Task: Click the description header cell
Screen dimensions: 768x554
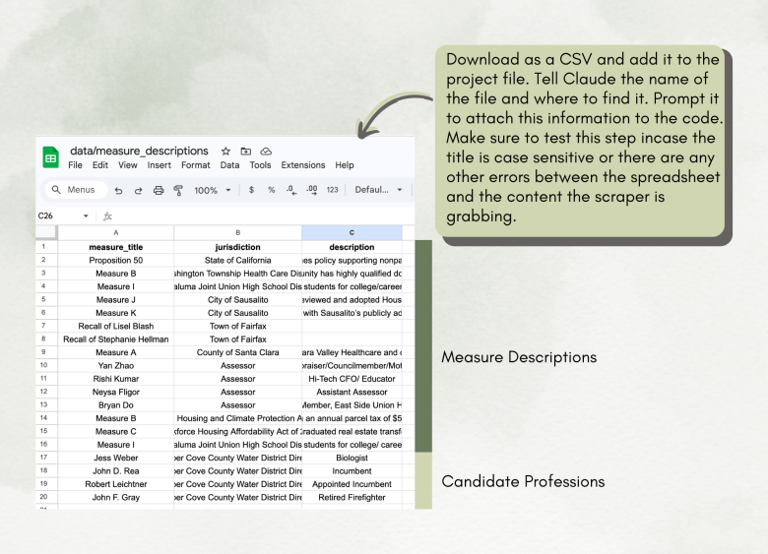Action: [352, 247]
